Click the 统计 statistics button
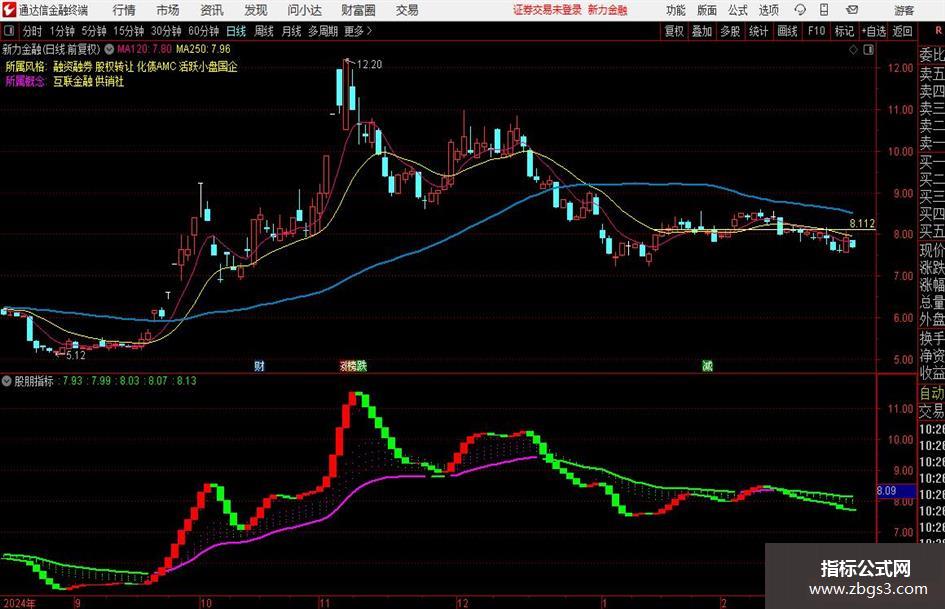The height and width of the screenshot is (609, 945). click(x=759, y=31)
